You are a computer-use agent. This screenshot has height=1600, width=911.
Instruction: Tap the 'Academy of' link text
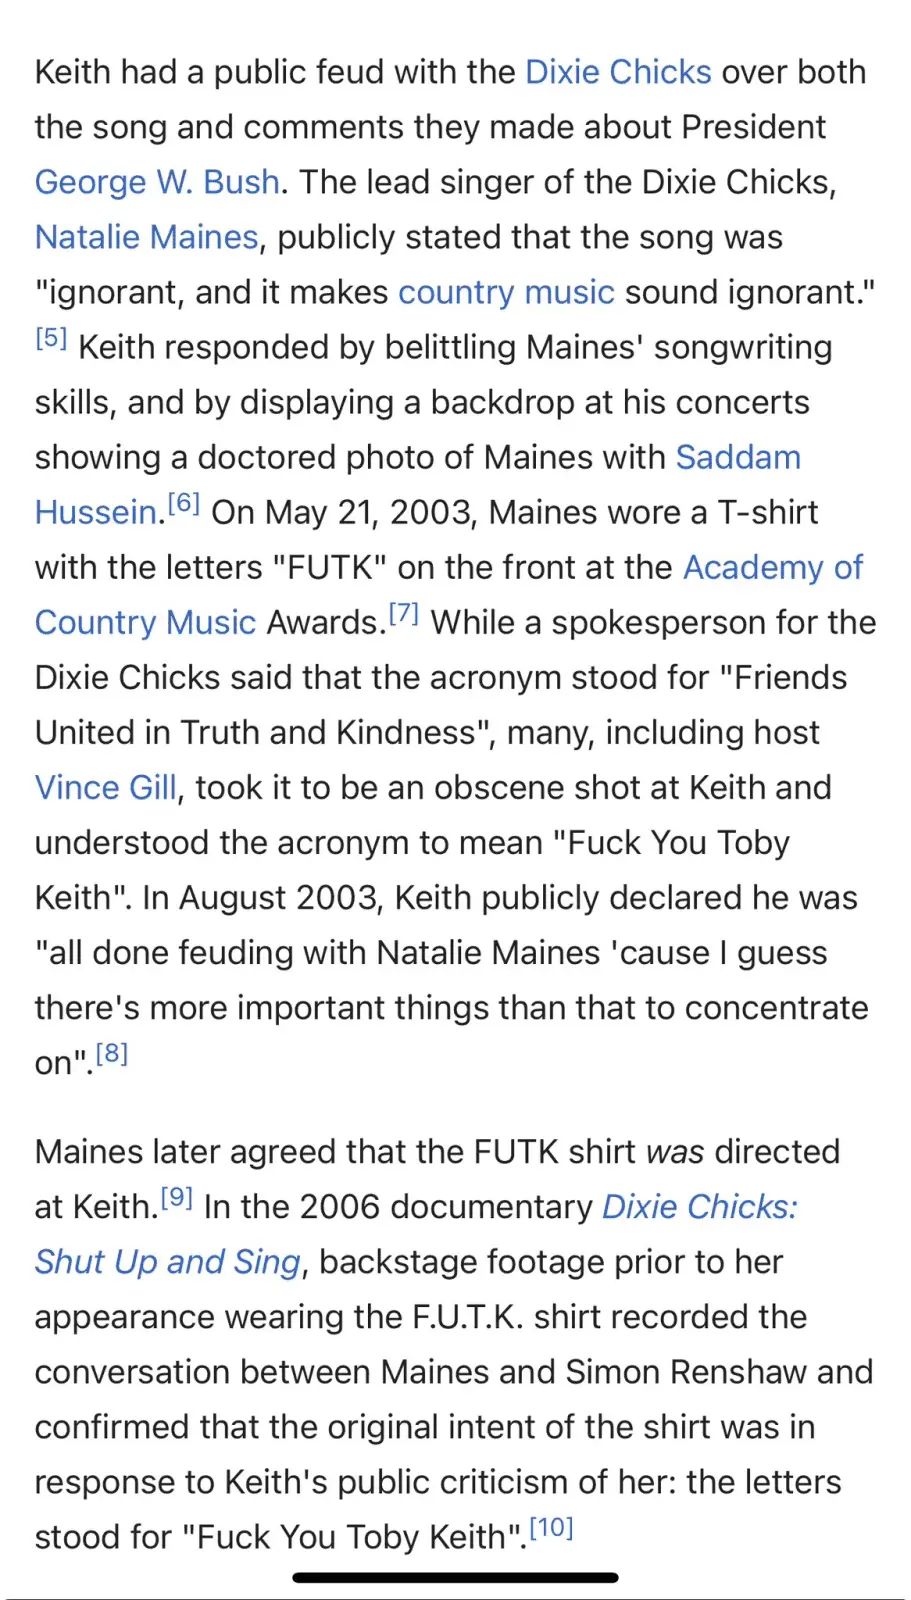[772, 568]
